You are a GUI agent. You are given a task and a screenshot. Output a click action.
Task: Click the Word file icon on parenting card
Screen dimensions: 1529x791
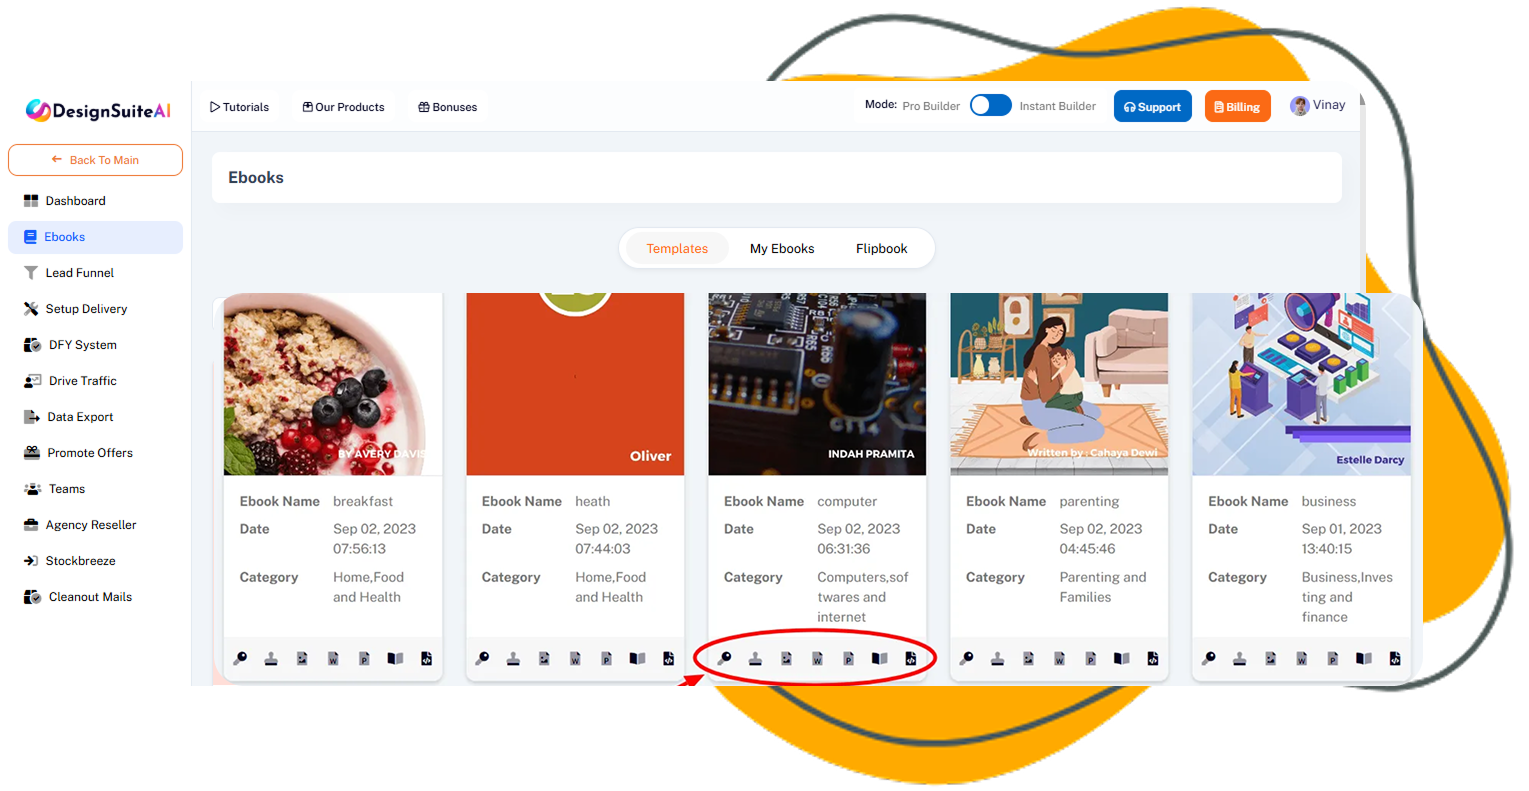pos(1059,658)
